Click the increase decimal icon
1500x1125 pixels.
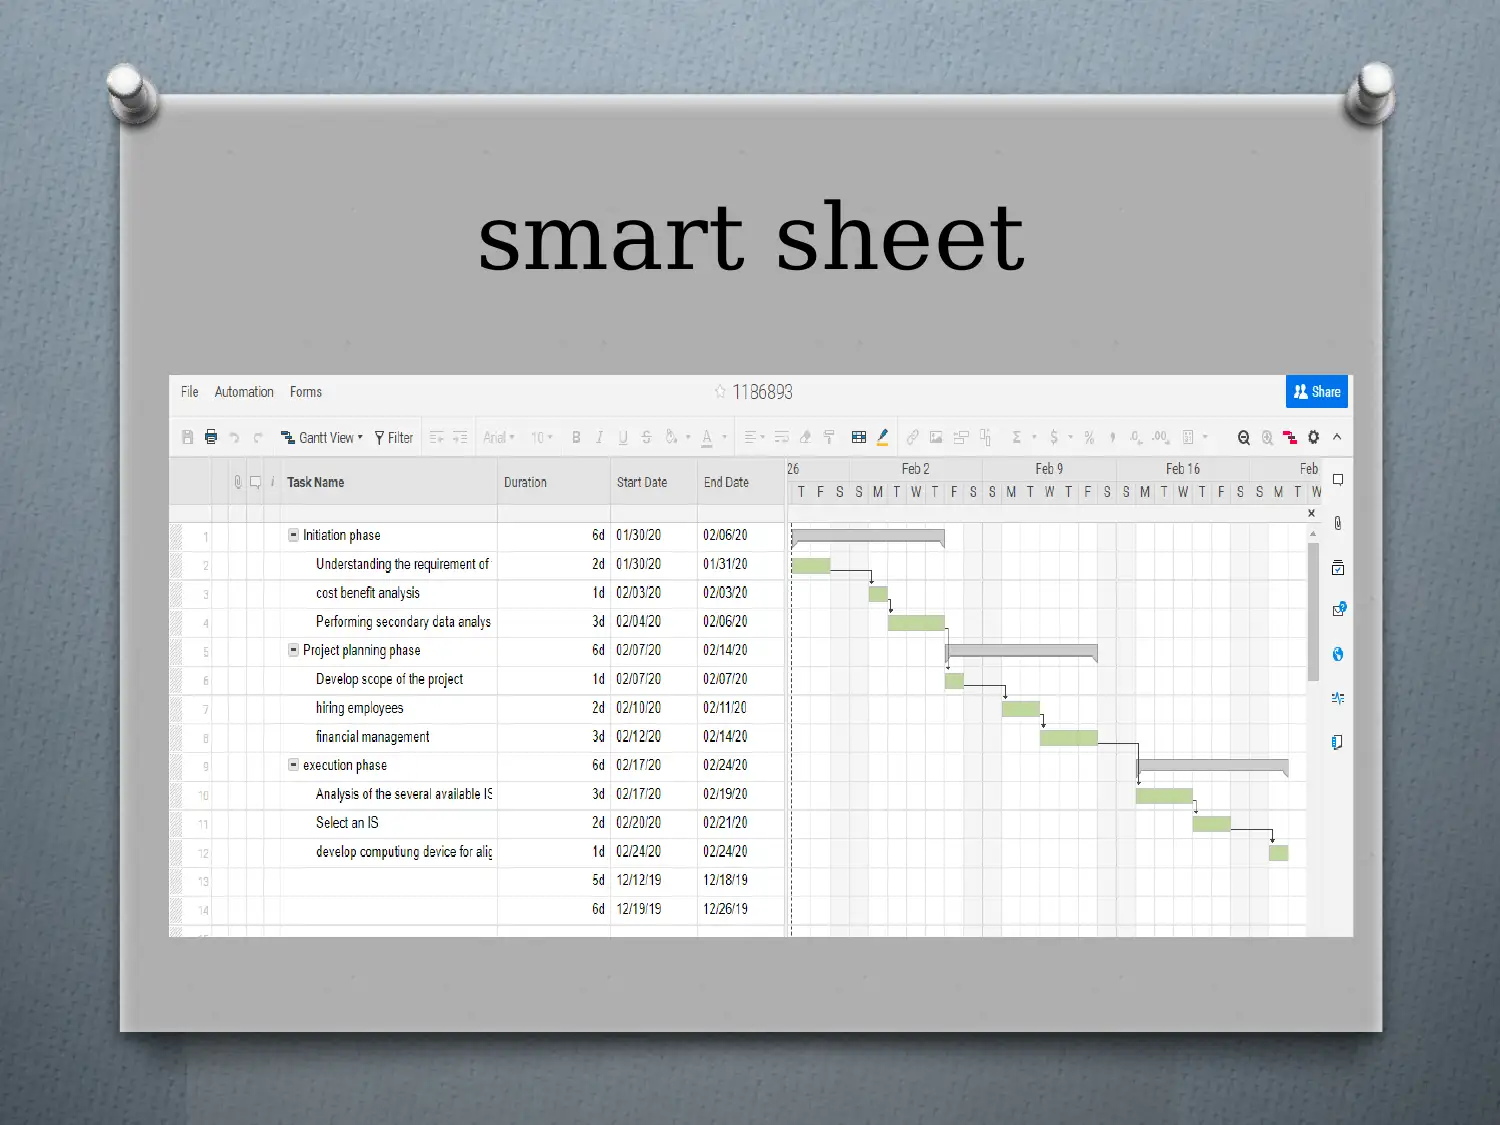[1160, 437]
